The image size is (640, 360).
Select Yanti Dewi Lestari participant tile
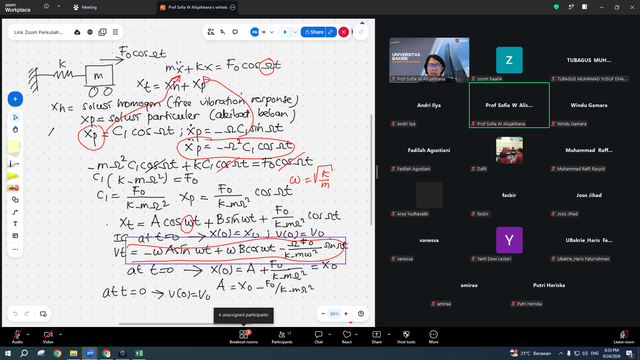point(509,240)
